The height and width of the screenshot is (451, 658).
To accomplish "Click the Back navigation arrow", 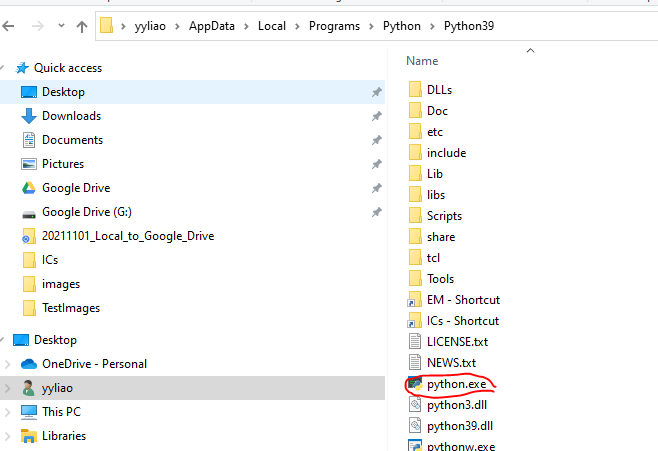I will [x=13, y=25].
